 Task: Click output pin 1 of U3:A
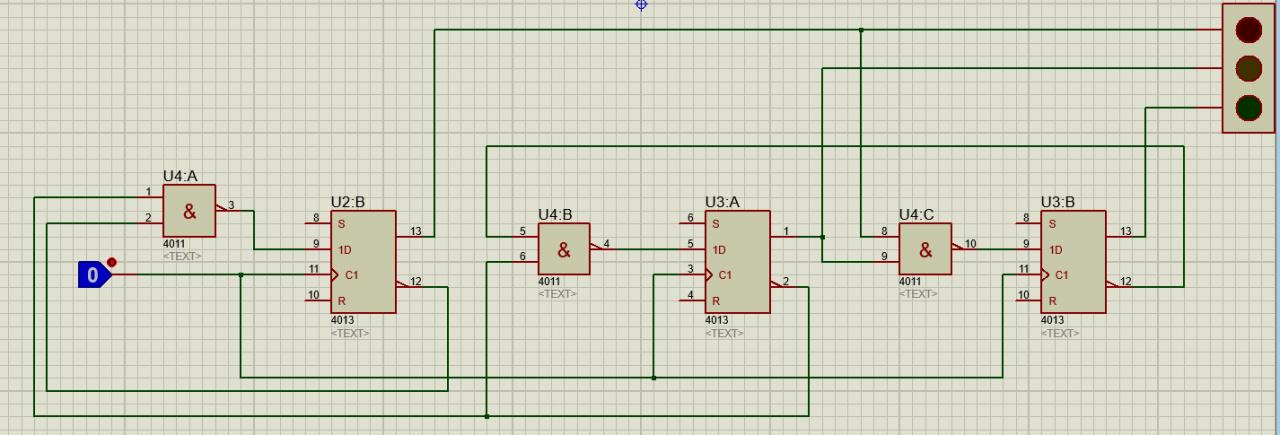tap(786, 233)
